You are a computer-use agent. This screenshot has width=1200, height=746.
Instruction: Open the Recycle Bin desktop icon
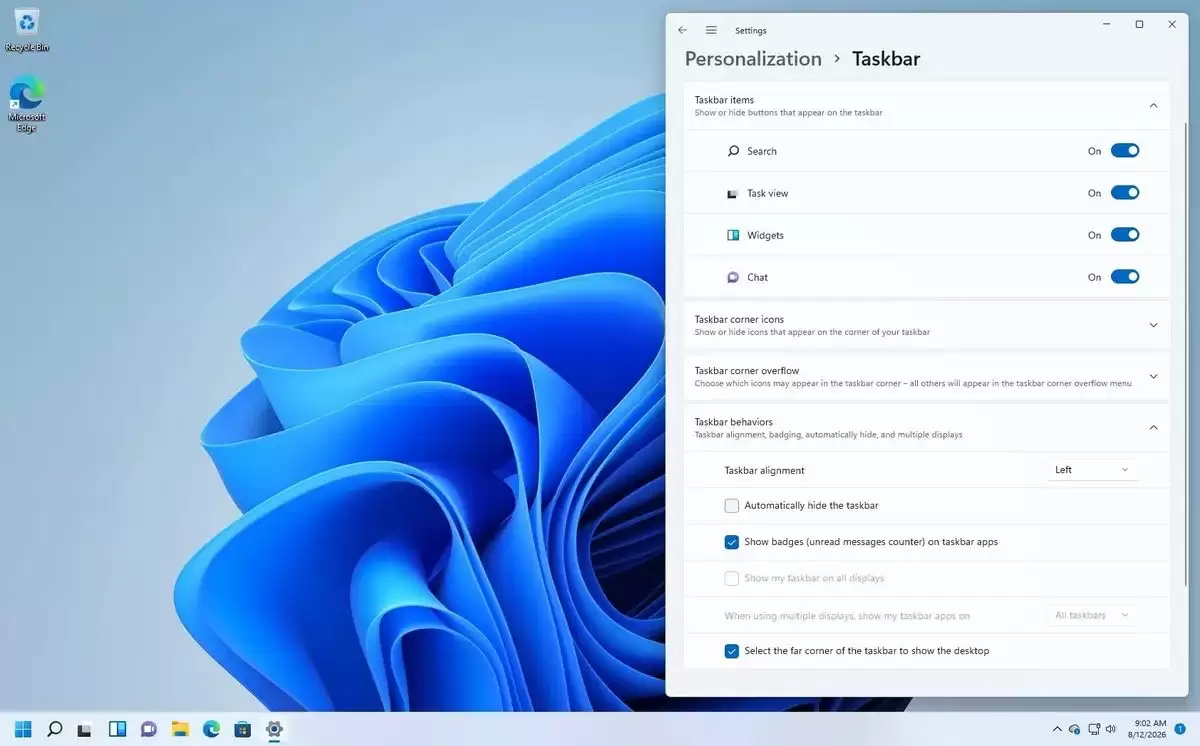(27, 30)
